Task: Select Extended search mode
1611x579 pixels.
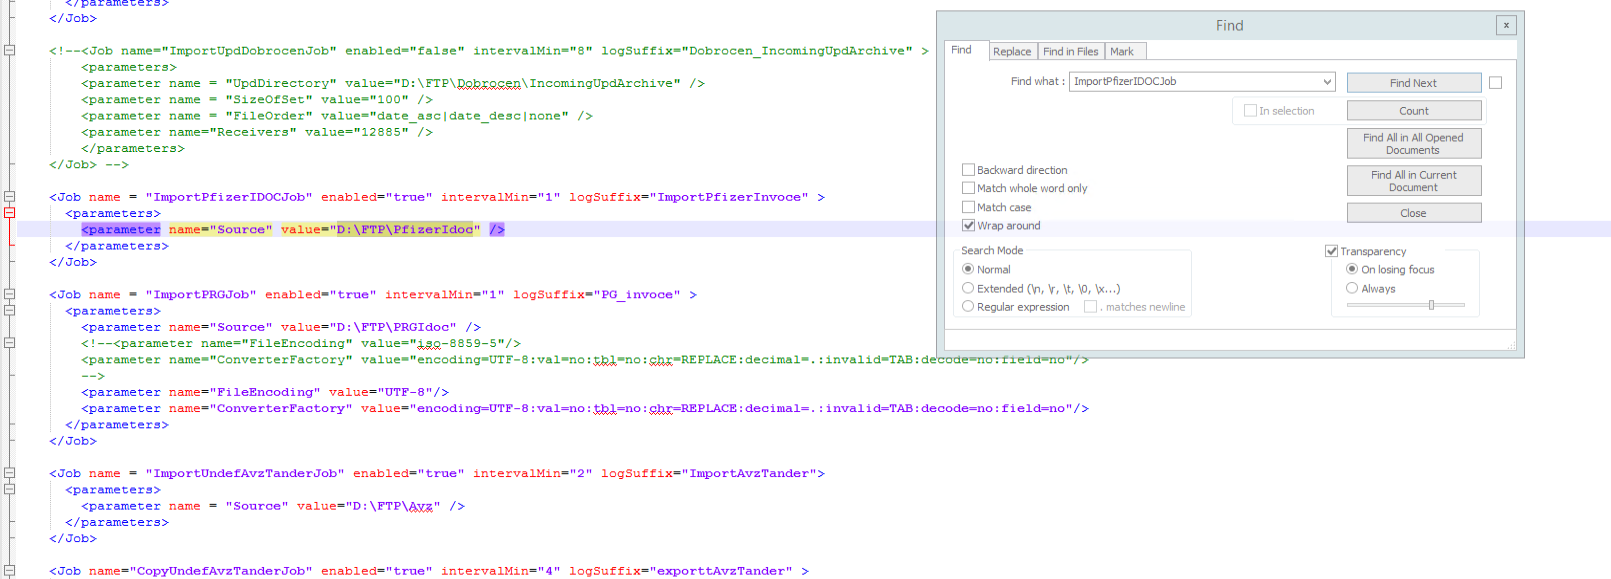Action: [x=968, y=288]
